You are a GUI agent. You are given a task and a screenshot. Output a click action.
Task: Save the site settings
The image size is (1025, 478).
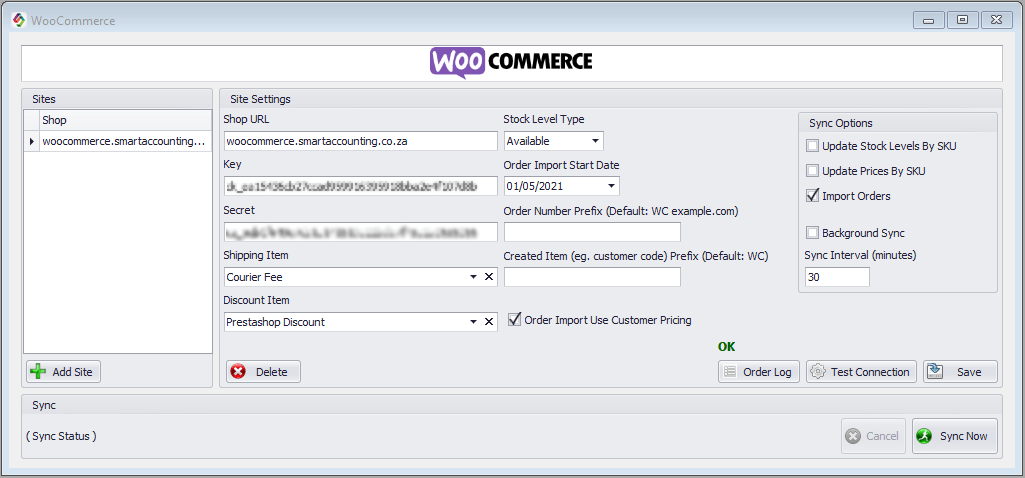[960, 372]
